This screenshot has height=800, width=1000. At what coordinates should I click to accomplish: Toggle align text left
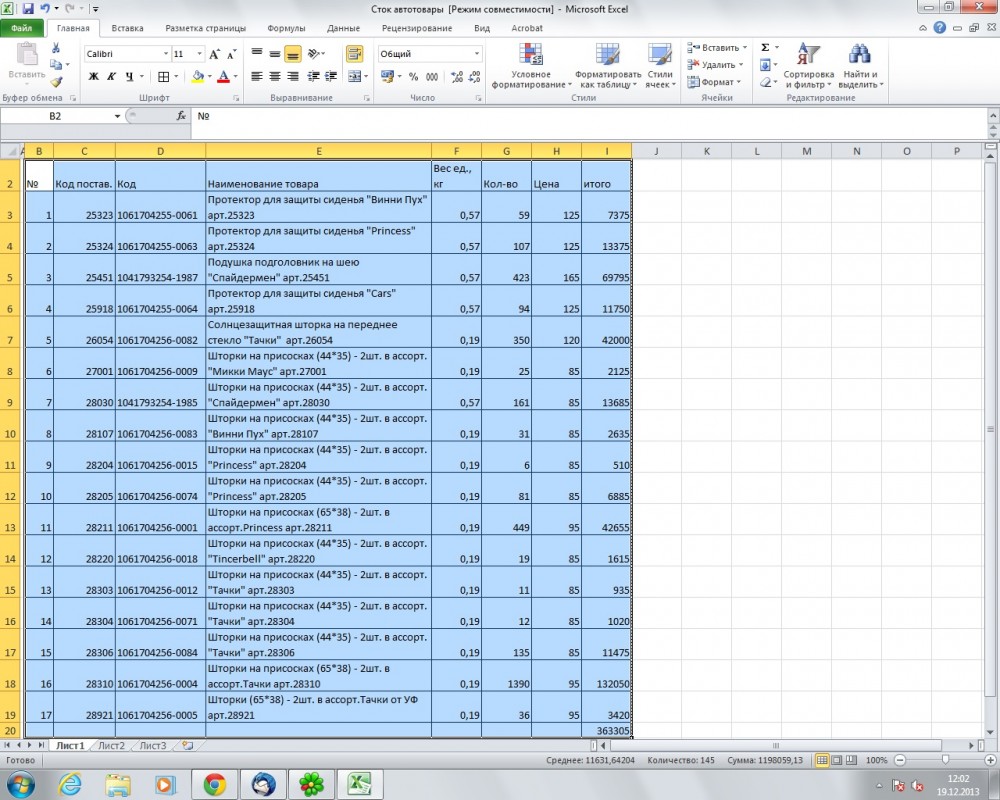click(x=257, y=77)
